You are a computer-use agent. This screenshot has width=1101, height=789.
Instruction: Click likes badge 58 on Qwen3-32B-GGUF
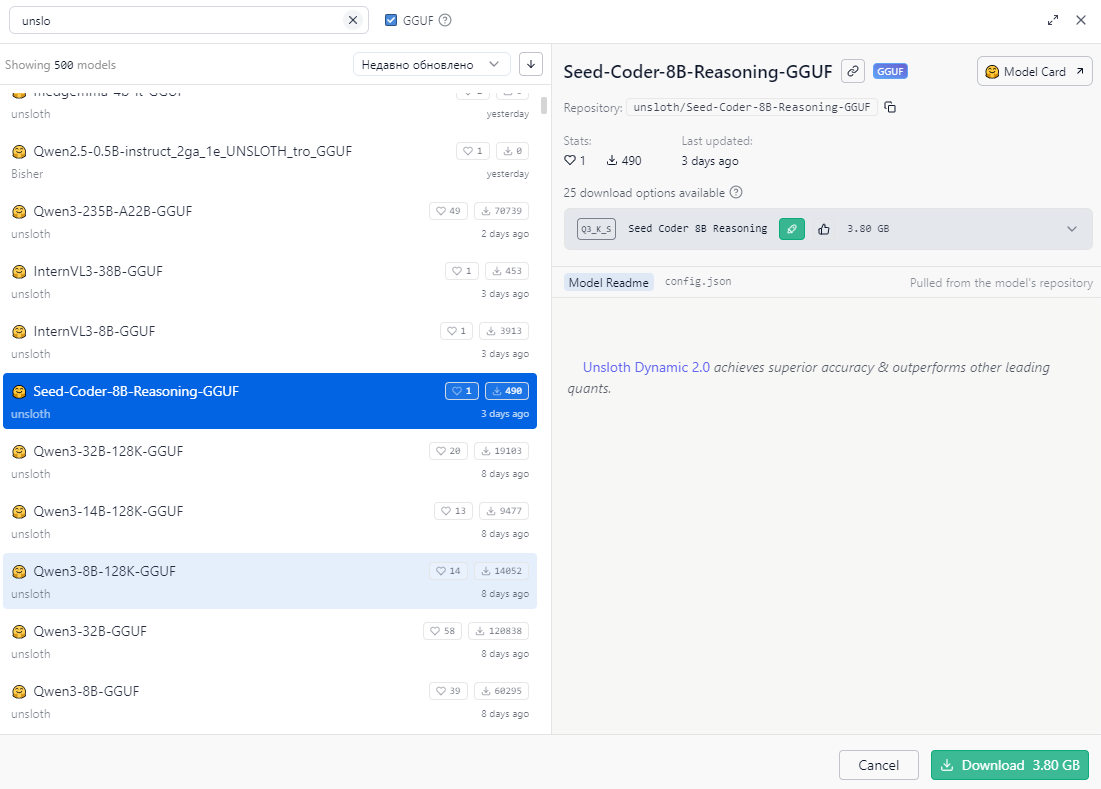[x=442, y=631]
